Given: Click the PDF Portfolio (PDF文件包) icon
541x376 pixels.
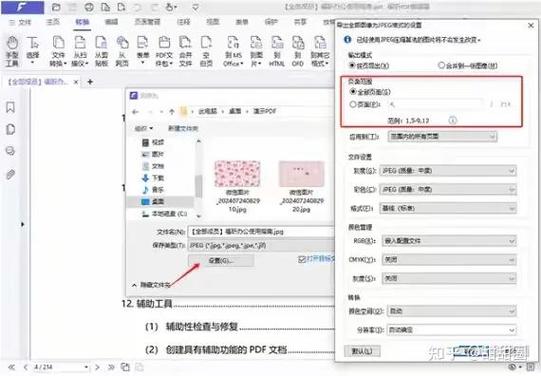Looking at the screenshot, I should pyautogui.click(x=164, y=51).
